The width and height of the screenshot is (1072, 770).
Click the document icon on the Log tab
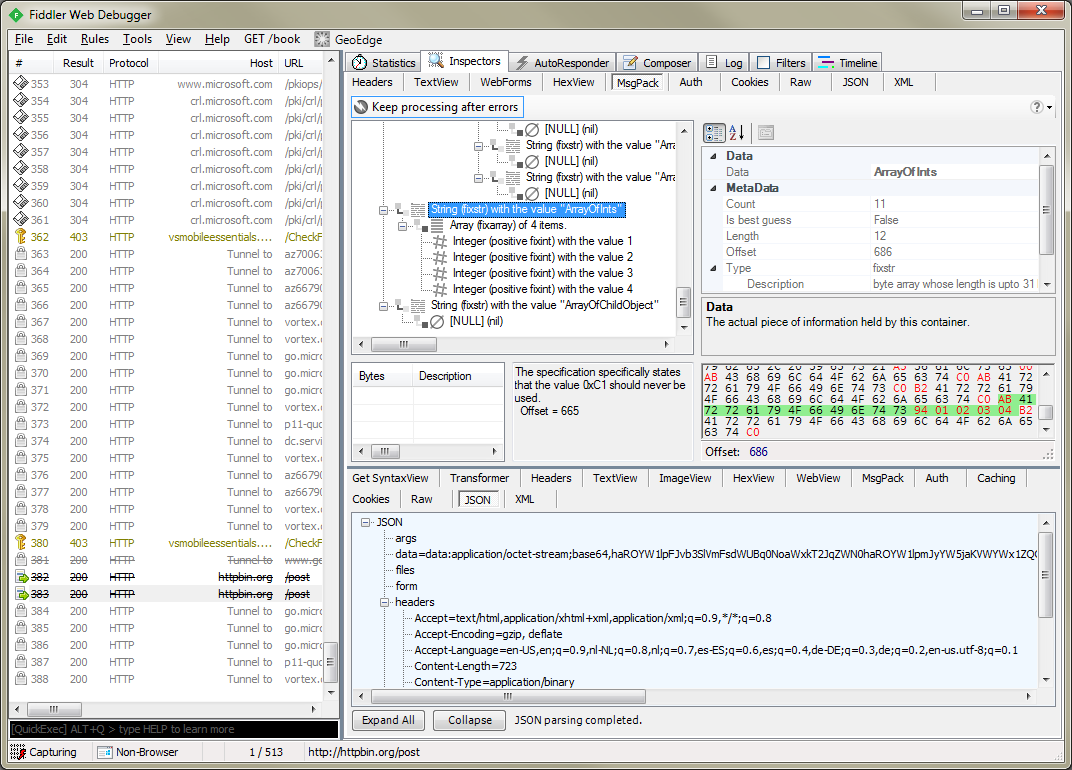click(712, 62)
